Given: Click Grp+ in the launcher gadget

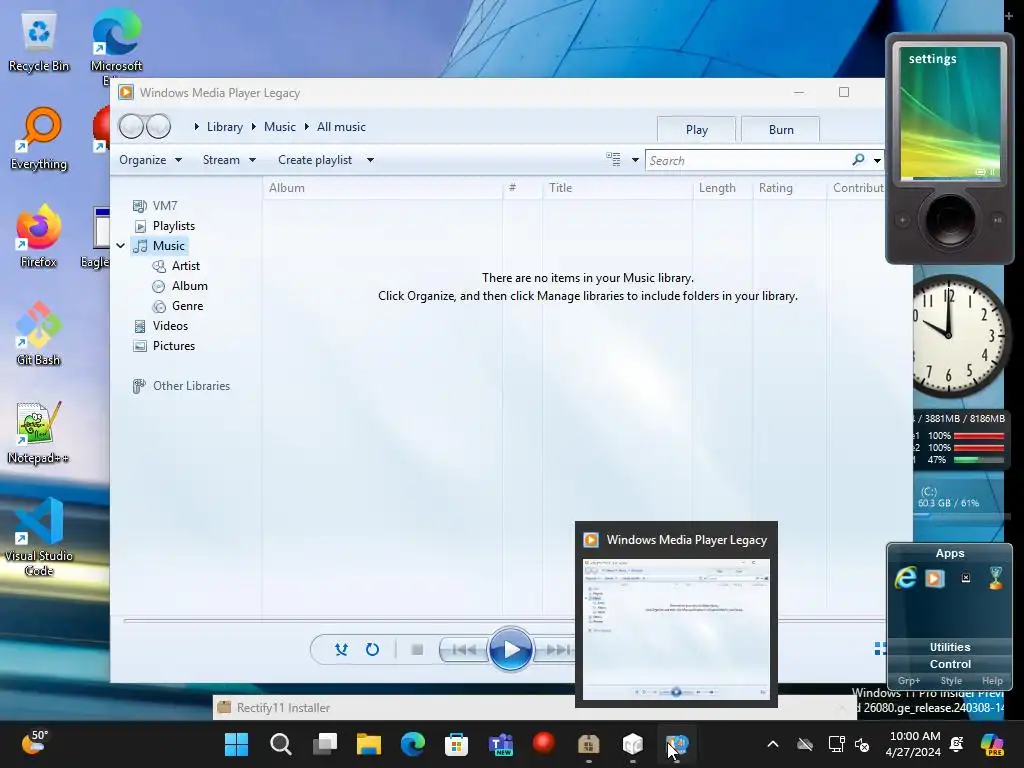Looking at the screenshot, I should (908, 680).
